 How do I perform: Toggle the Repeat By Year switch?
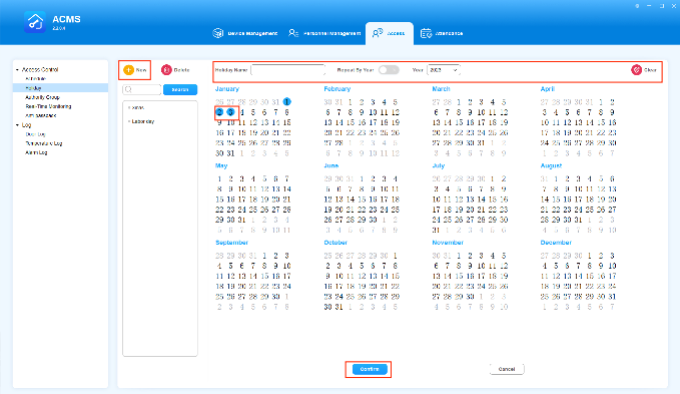coord(389,70)
